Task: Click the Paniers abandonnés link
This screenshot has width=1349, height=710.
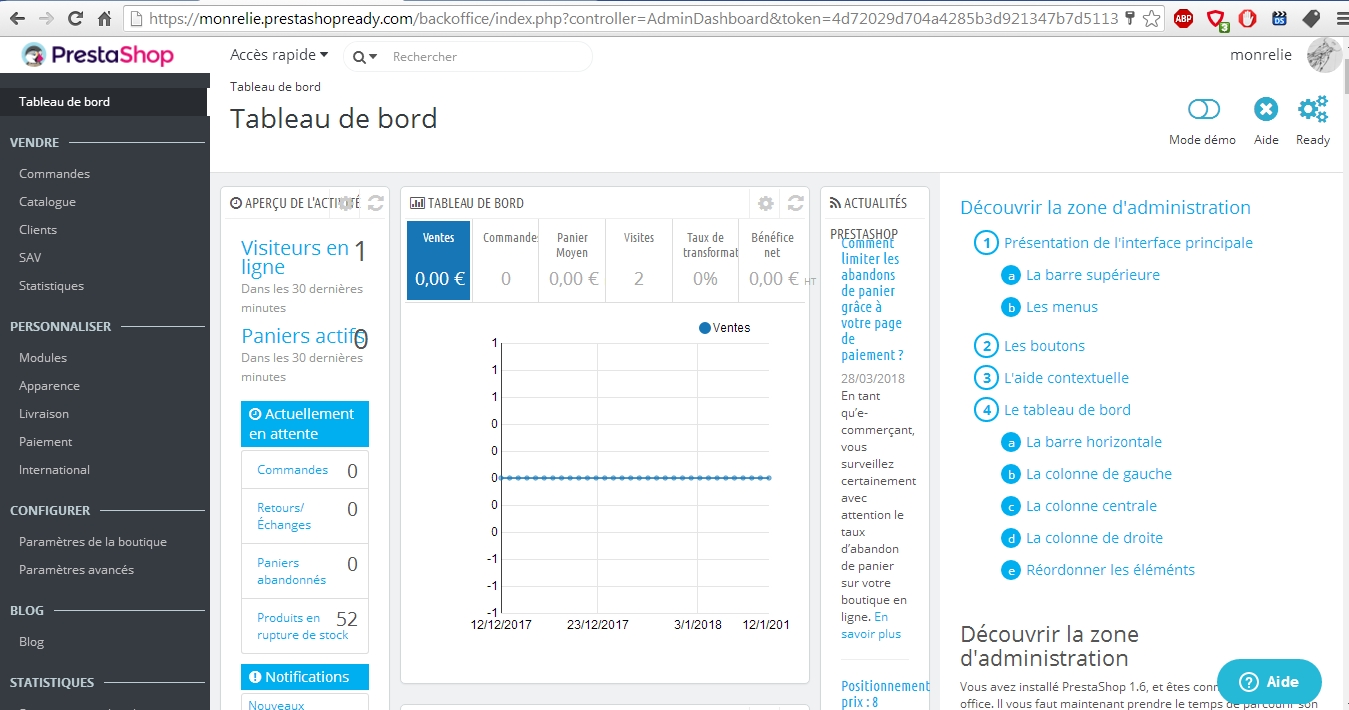Action: point(291,571)
